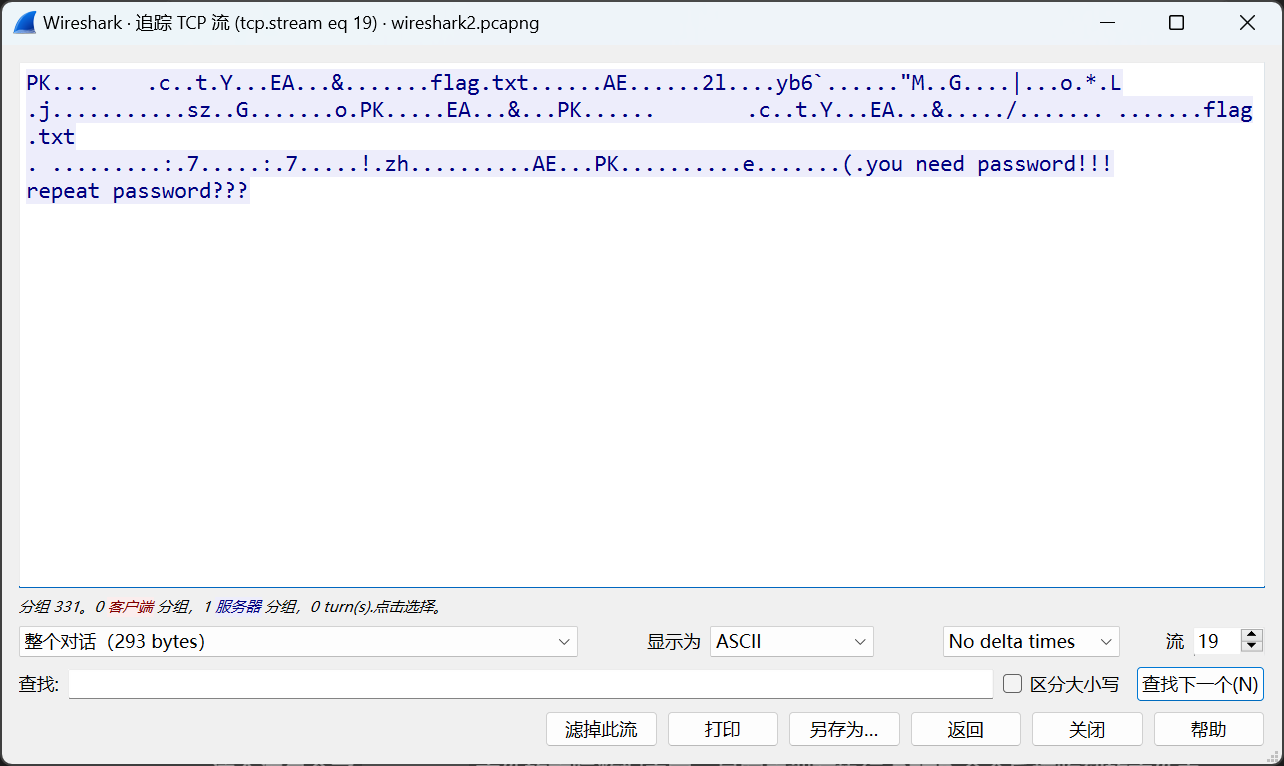Open the No delta times dropdown

1031,641
